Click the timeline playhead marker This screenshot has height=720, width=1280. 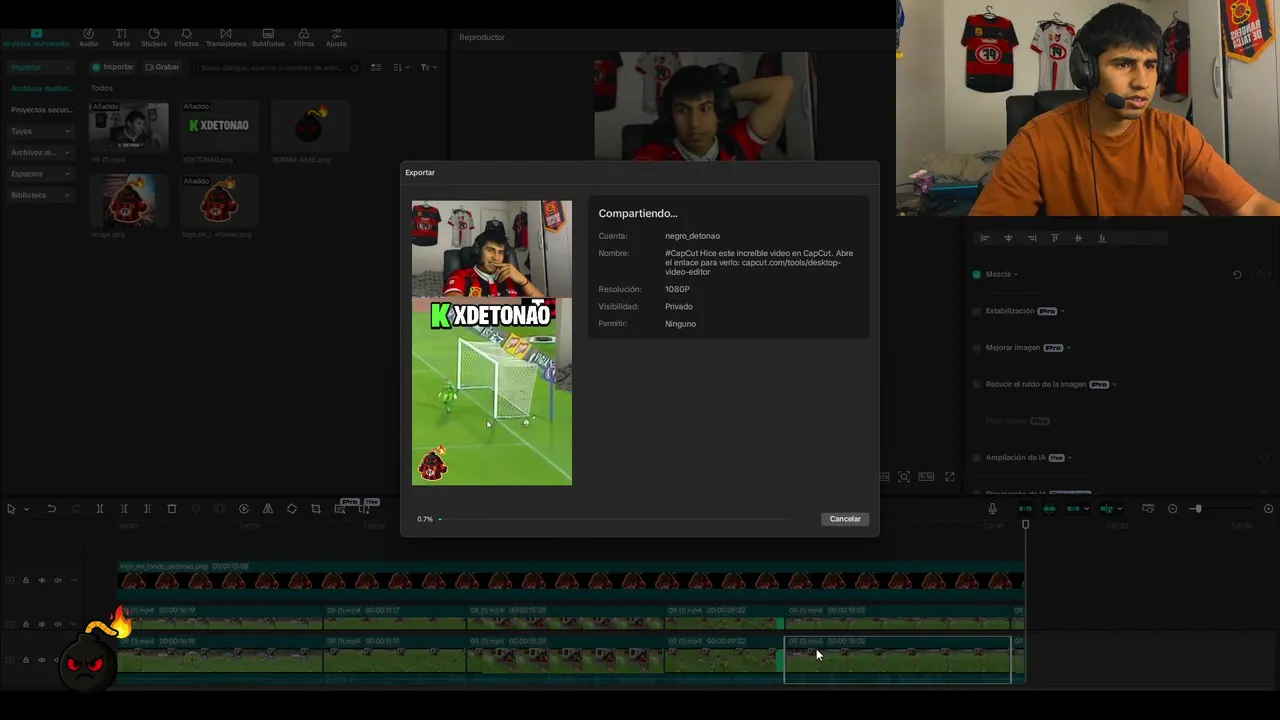(1025, 524)
